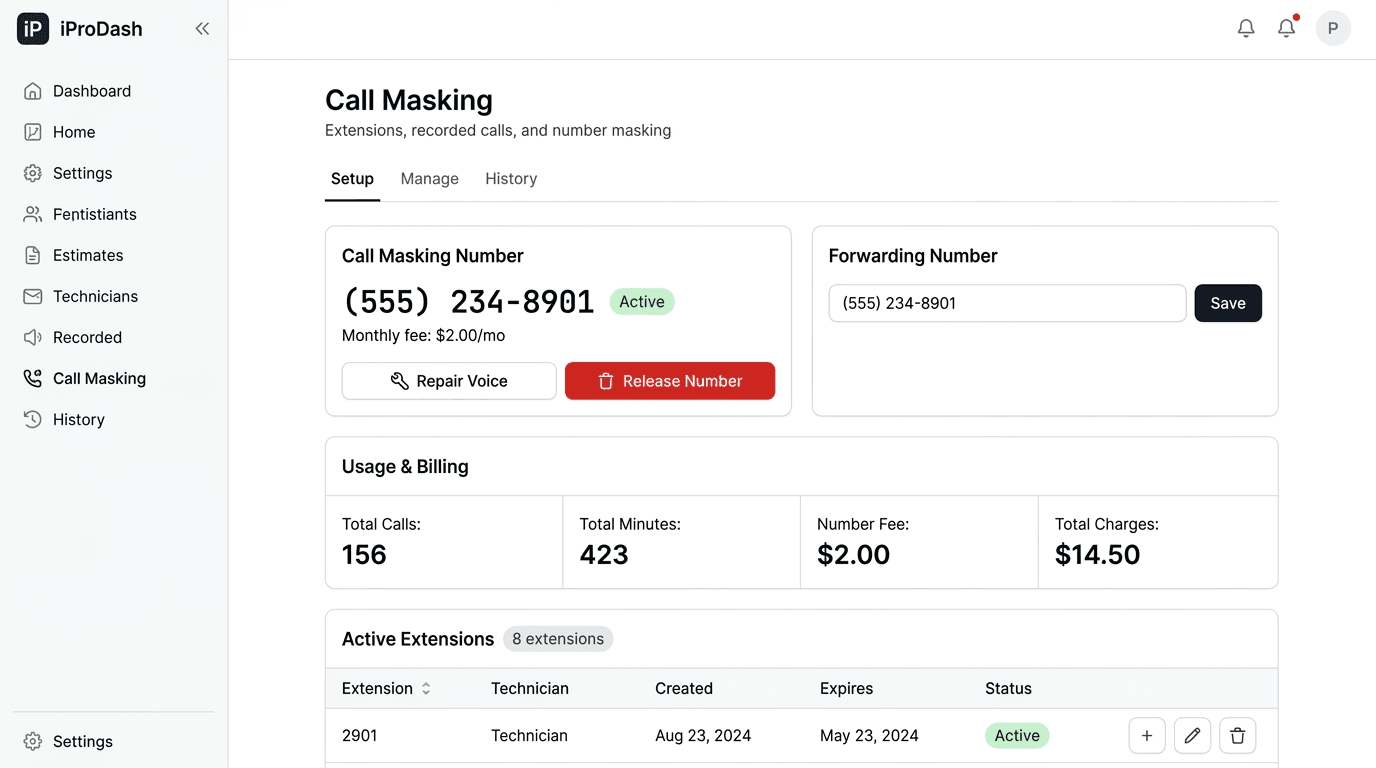
Task: Click the Estimates sidebar icon
Action: (x=32, y=255)
